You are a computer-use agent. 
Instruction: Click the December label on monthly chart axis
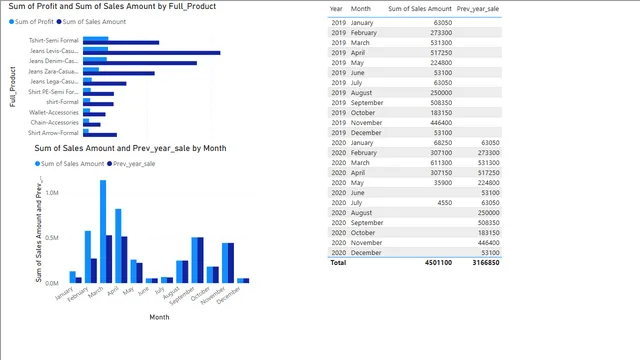(x=229, y=295)
